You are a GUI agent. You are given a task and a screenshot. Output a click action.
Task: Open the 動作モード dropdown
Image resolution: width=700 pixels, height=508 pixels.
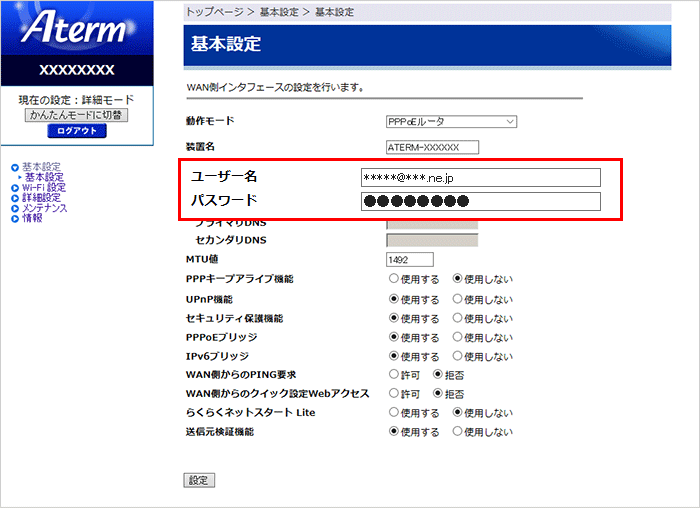tap(451, 122)
